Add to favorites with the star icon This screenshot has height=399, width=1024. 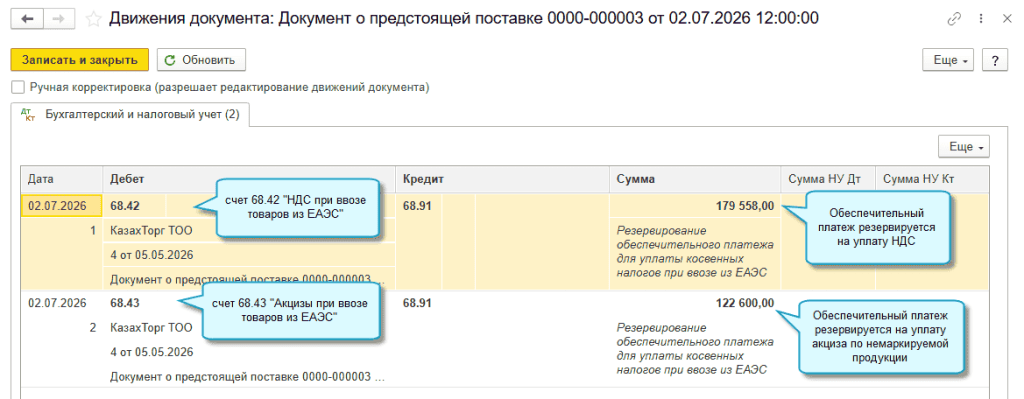tap(93, 20)
